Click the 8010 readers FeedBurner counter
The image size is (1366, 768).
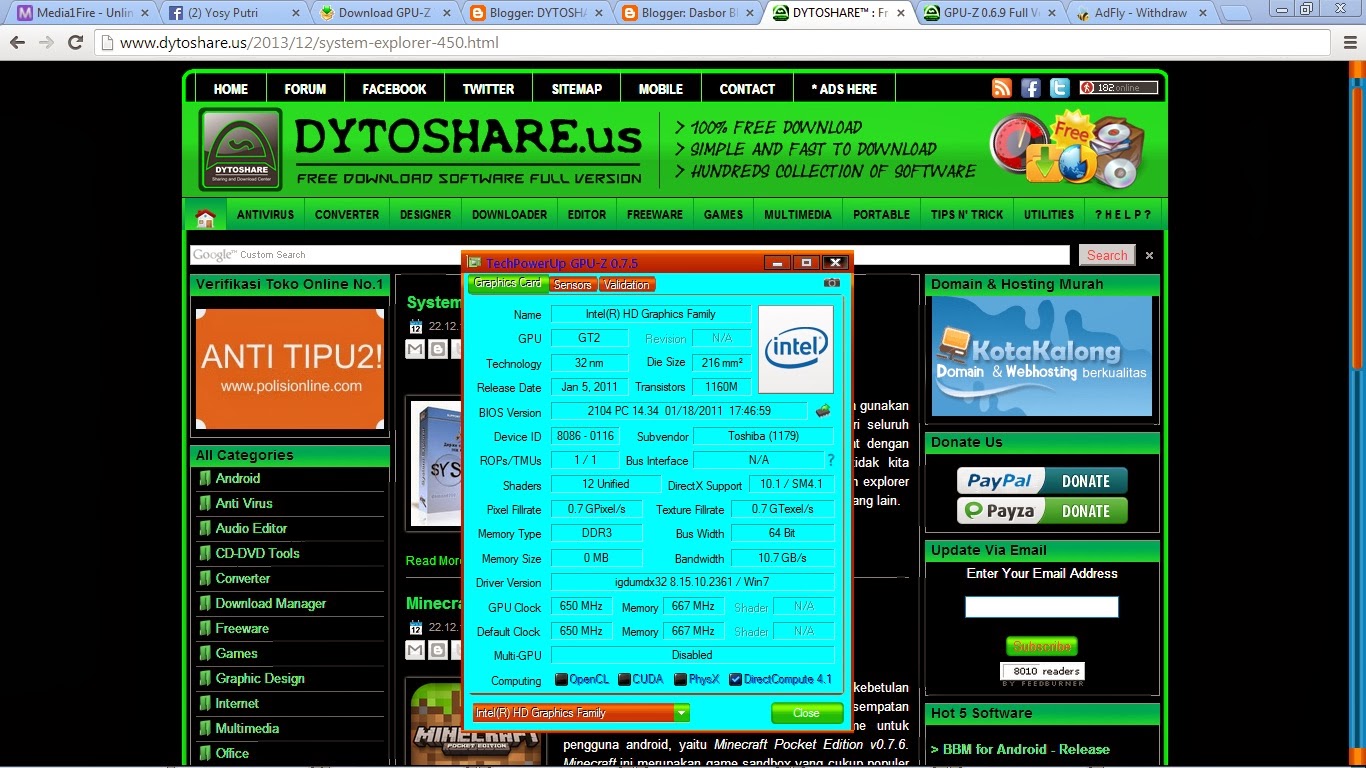pos(1042,672)
